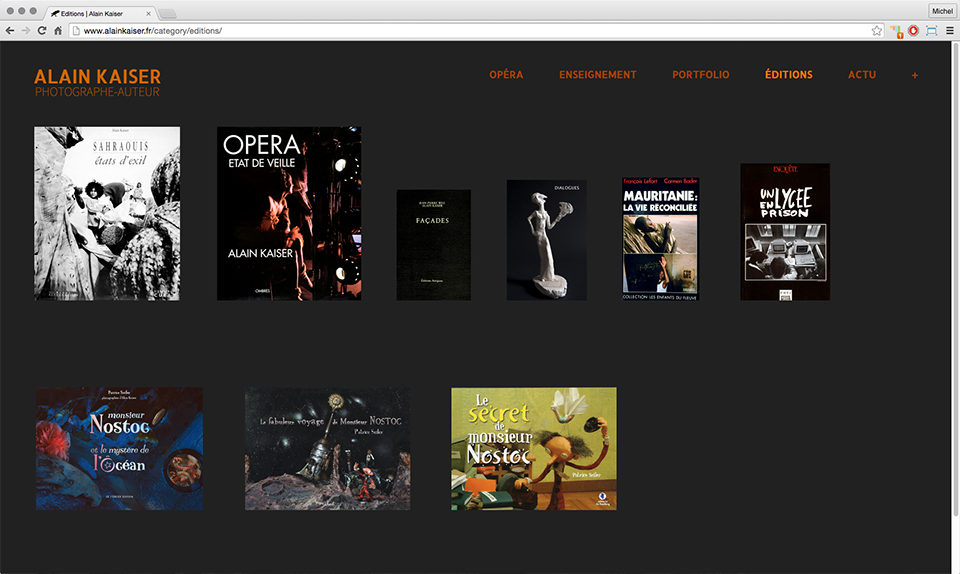Click the page icon beside the URL

click(x=76, y=31)
